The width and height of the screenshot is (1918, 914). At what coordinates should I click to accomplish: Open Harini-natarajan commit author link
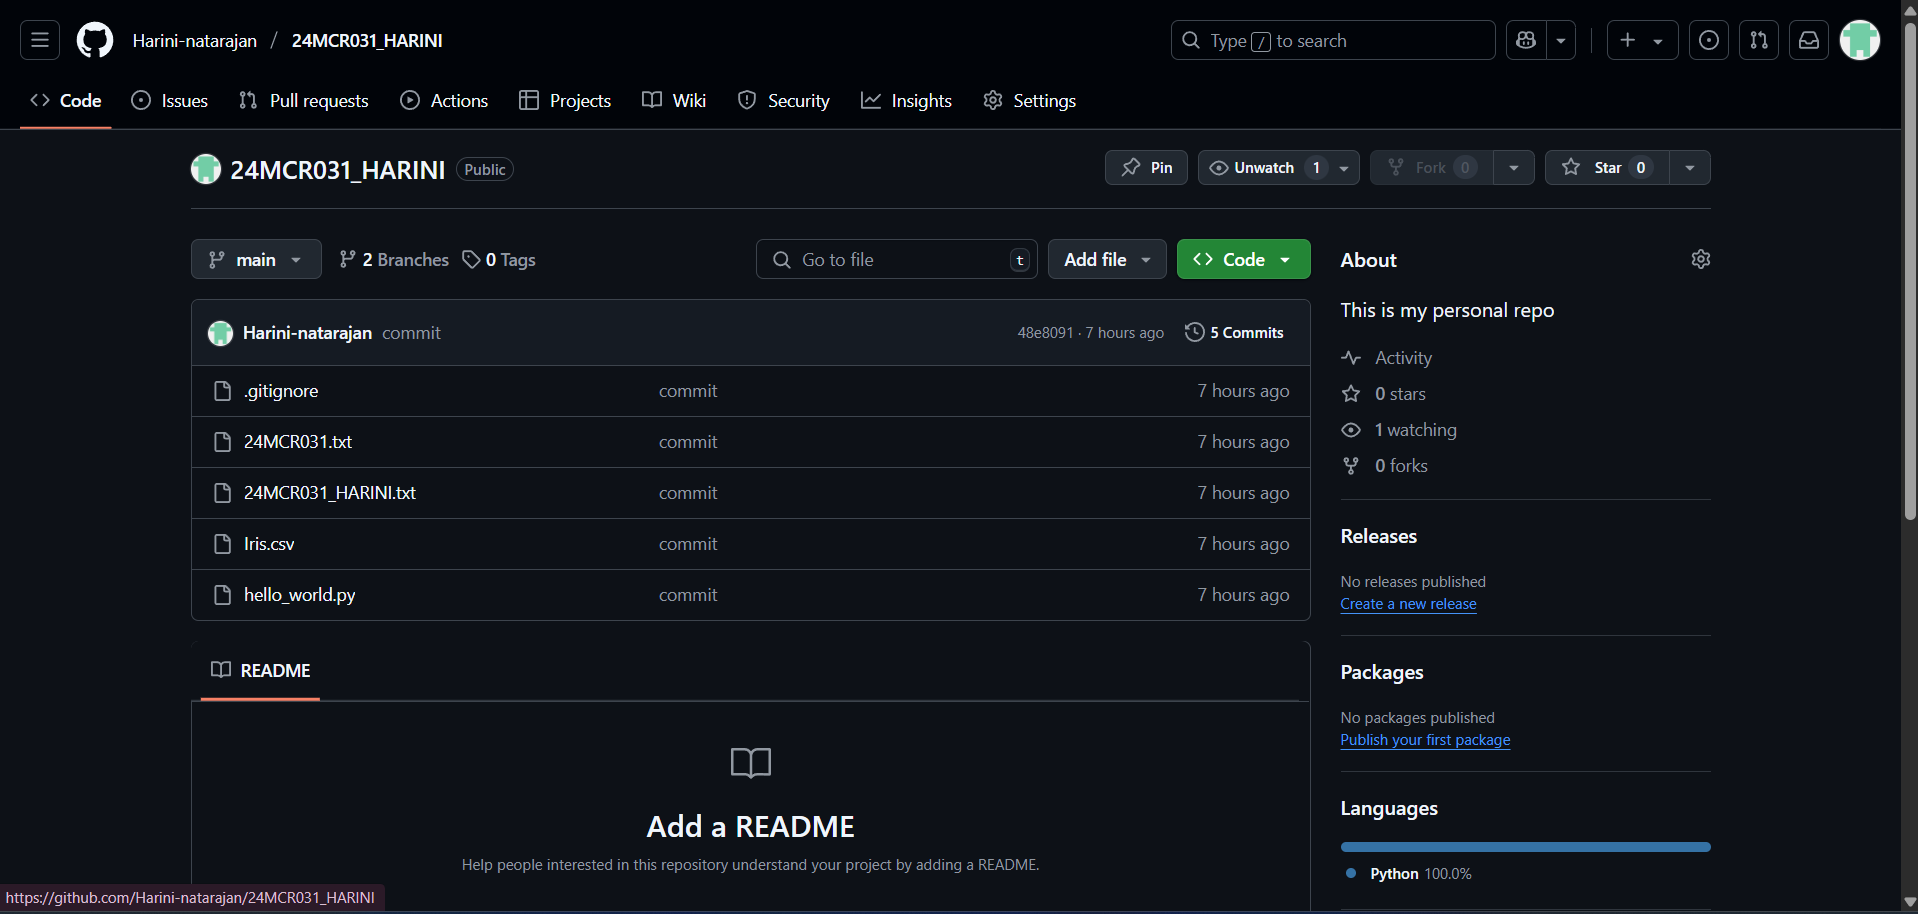307,333
